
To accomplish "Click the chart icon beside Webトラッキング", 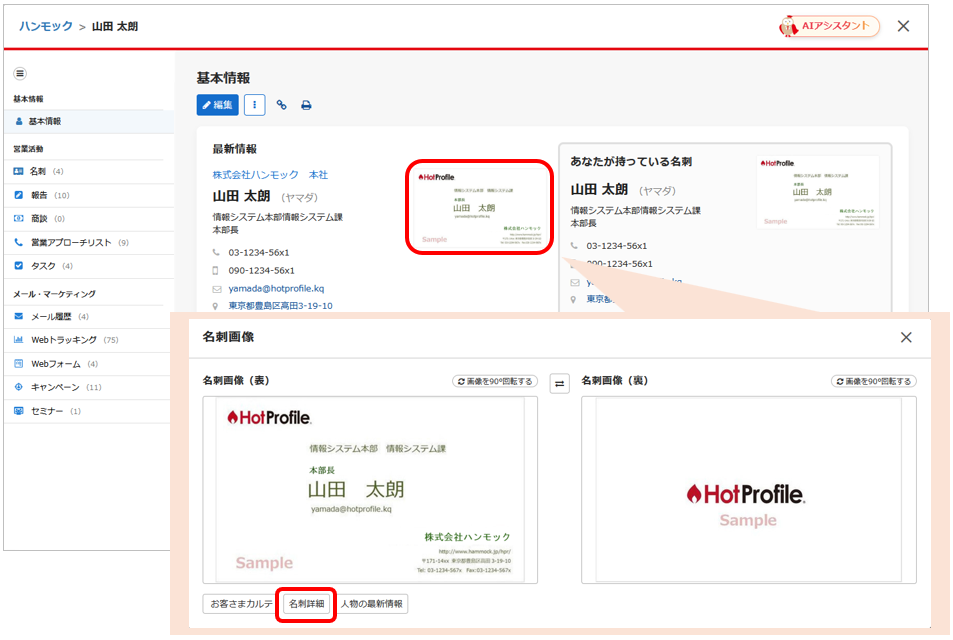I will coord(19,340).
